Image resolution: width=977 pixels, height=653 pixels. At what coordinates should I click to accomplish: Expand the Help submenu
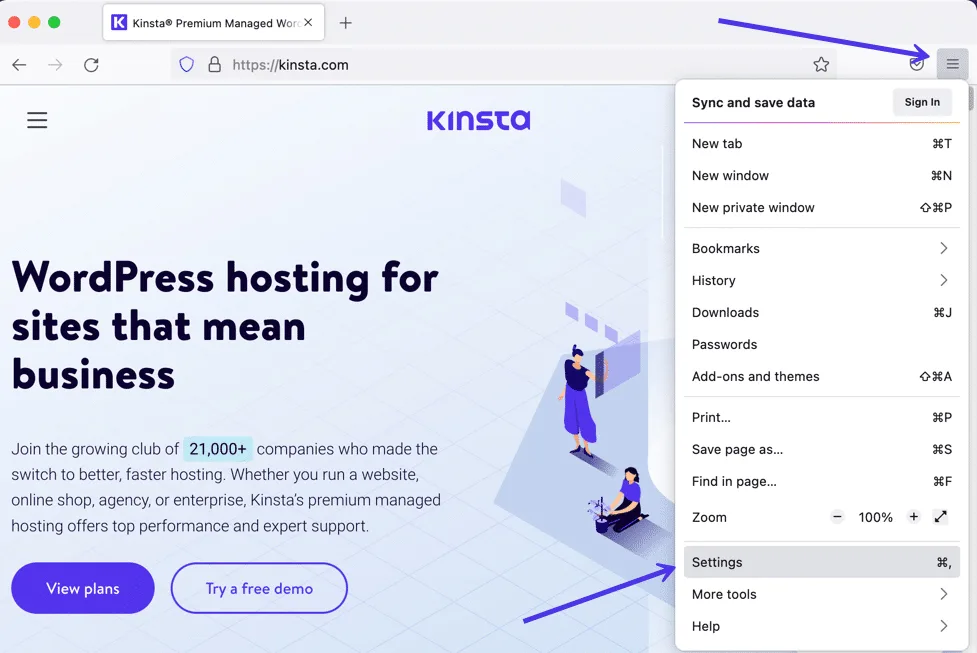821,626
